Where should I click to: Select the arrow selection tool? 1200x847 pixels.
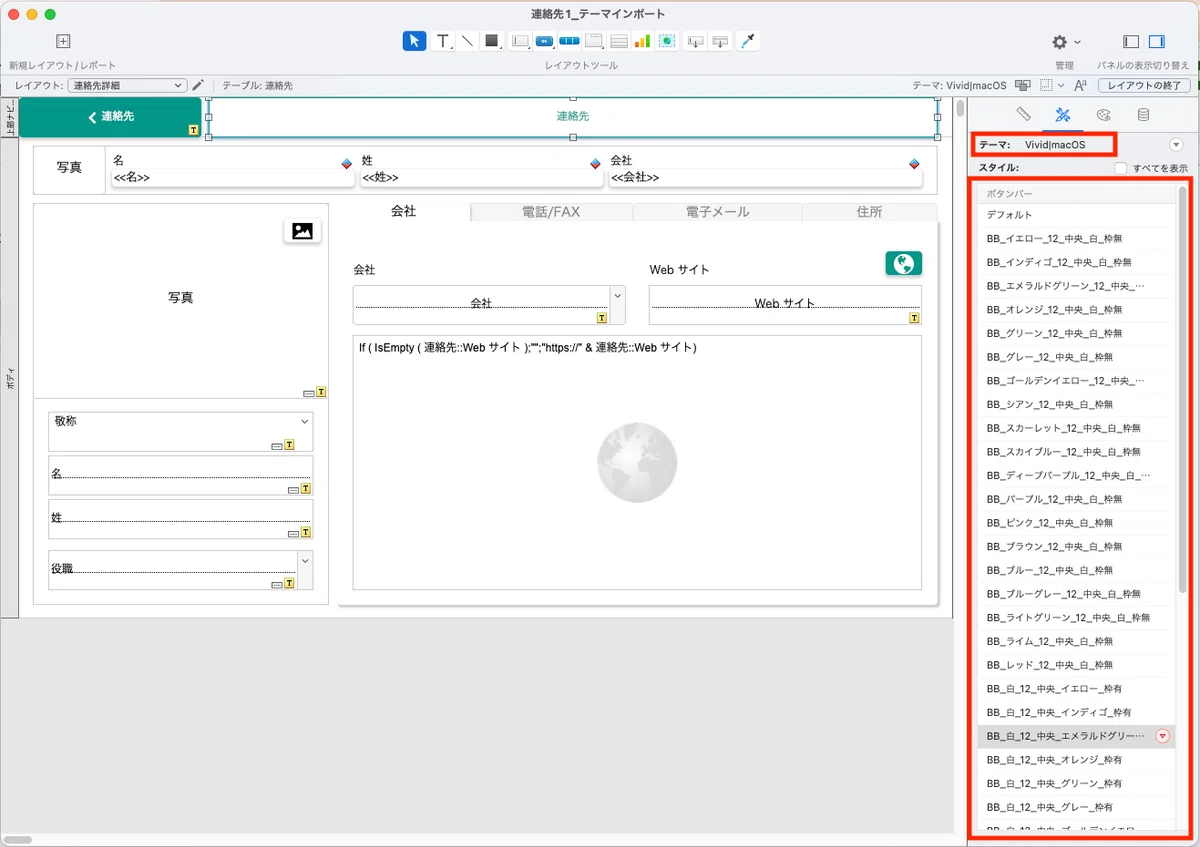pos(414,41)
